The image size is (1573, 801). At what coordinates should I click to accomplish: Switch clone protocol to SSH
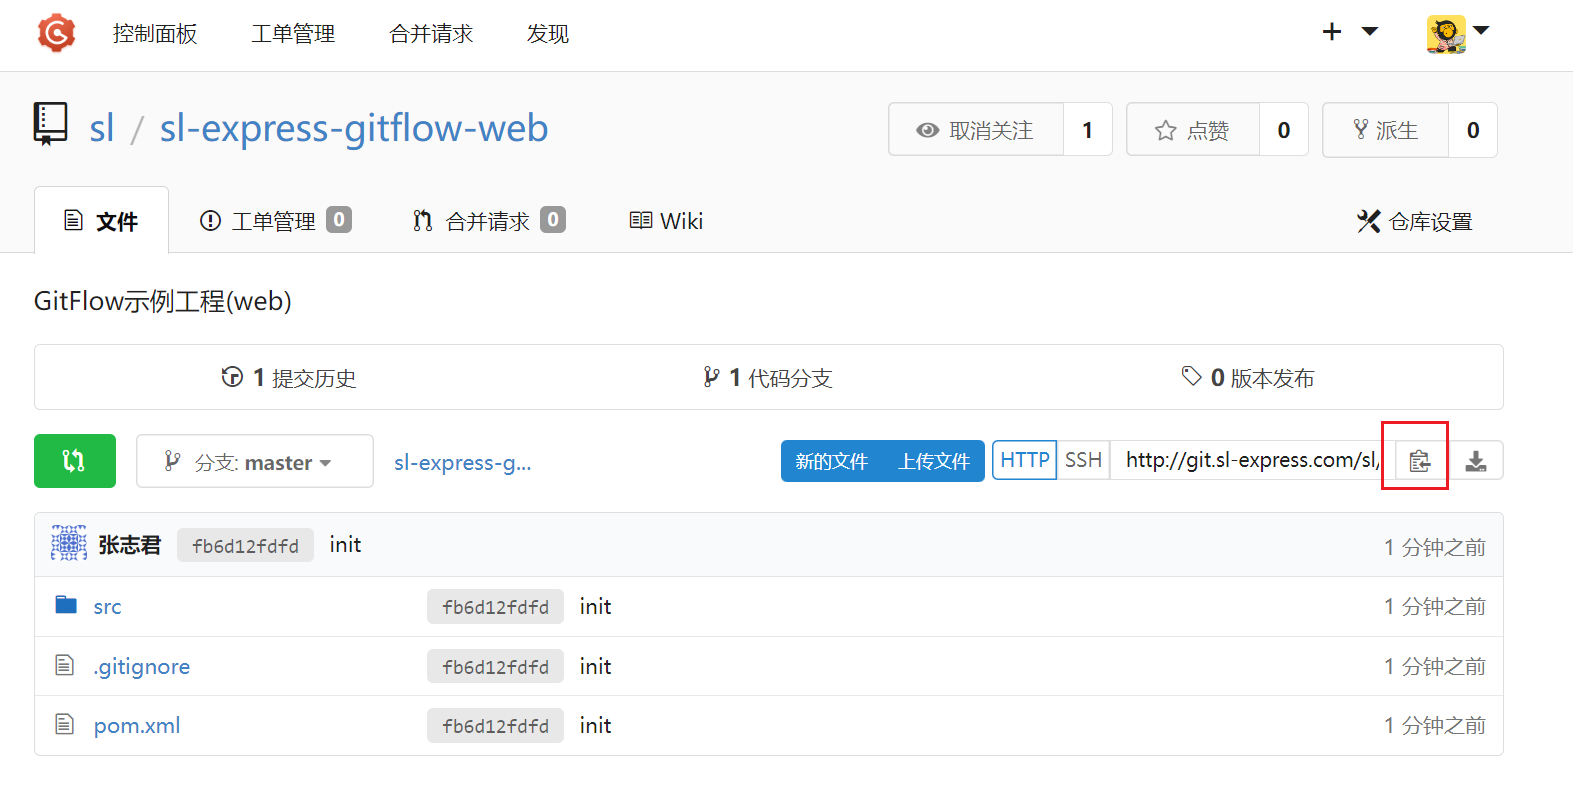click(x=1083, y=460)
